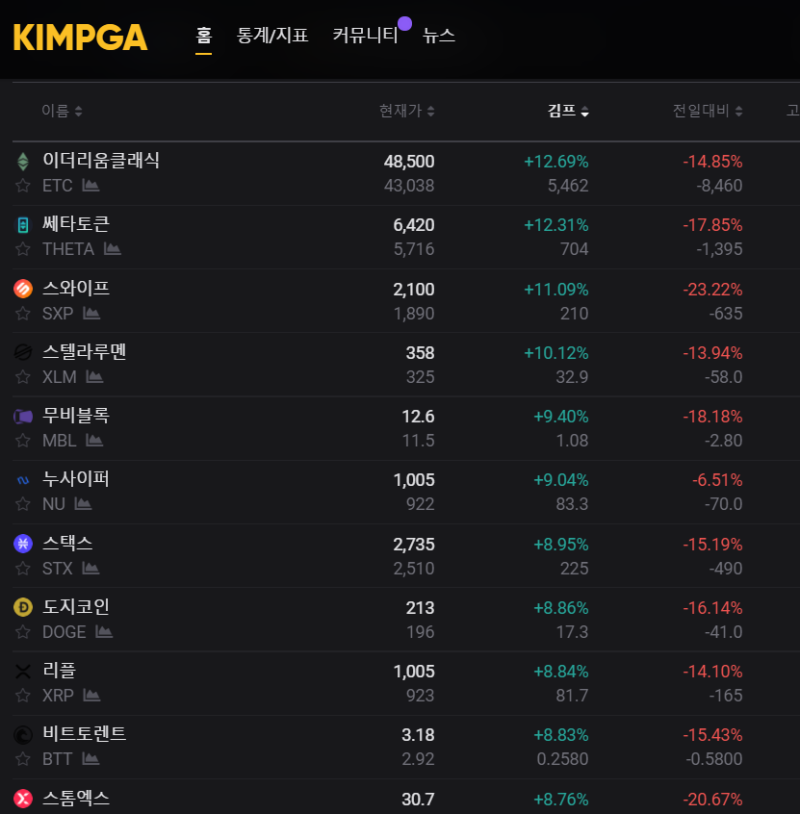Favorite STX with the star icon
Viewport: 800px width, 814px height.
23,568
